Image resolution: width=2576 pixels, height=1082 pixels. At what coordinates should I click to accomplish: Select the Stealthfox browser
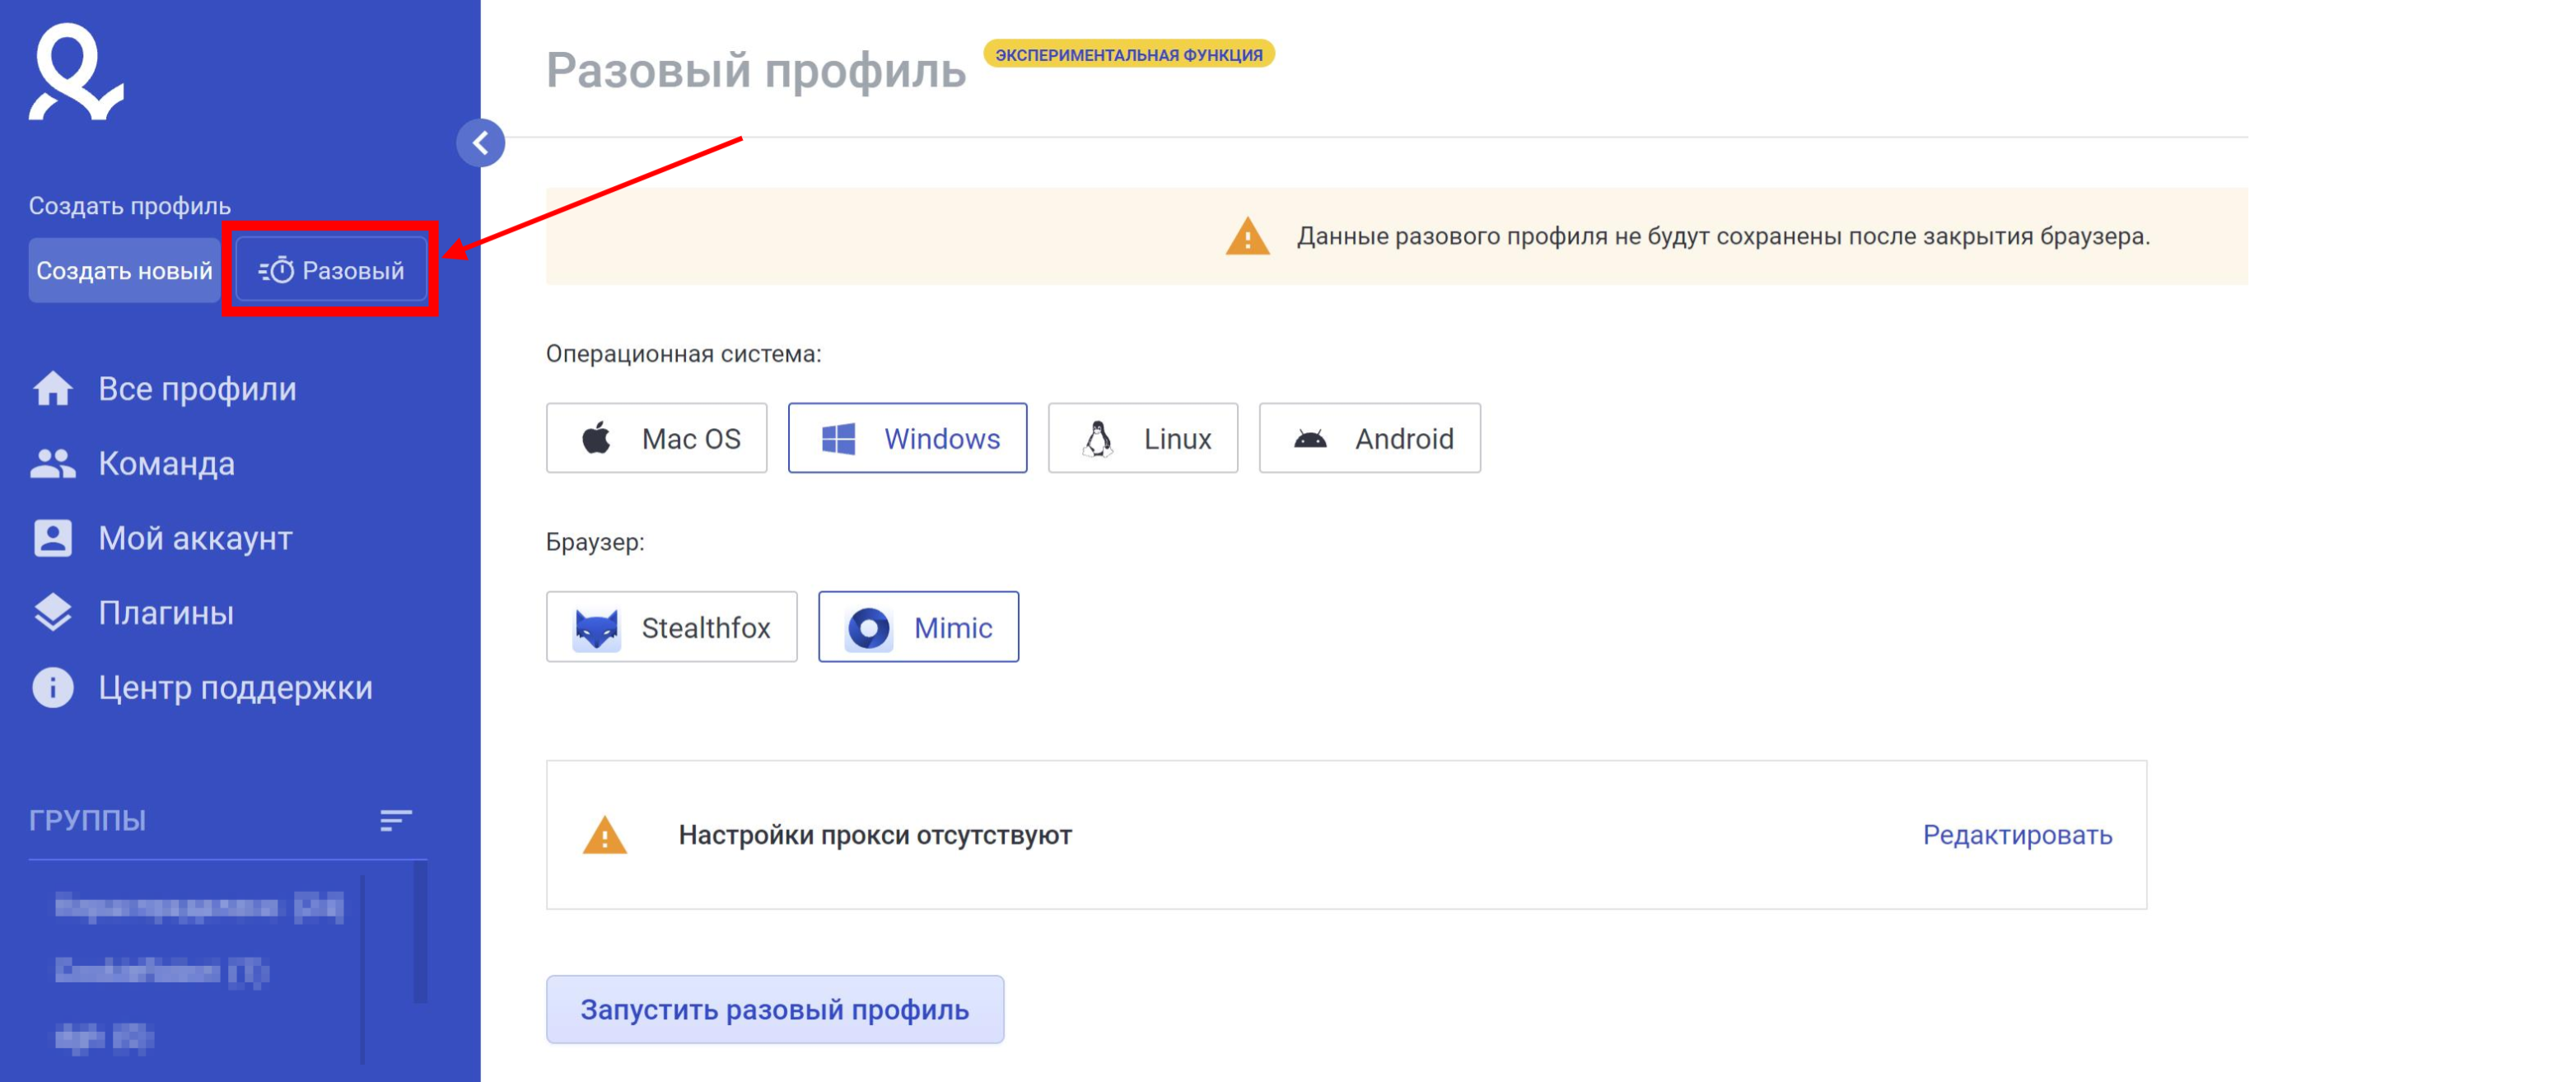(672, 627)
